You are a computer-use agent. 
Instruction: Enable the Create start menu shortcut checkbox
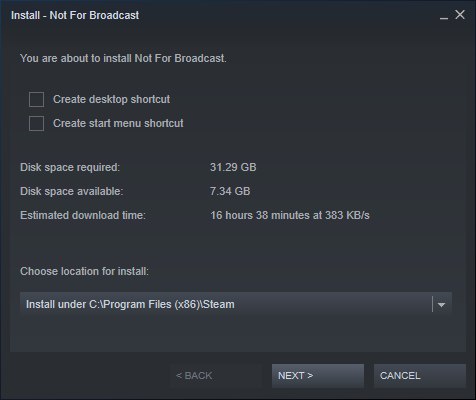coord(36,123)
